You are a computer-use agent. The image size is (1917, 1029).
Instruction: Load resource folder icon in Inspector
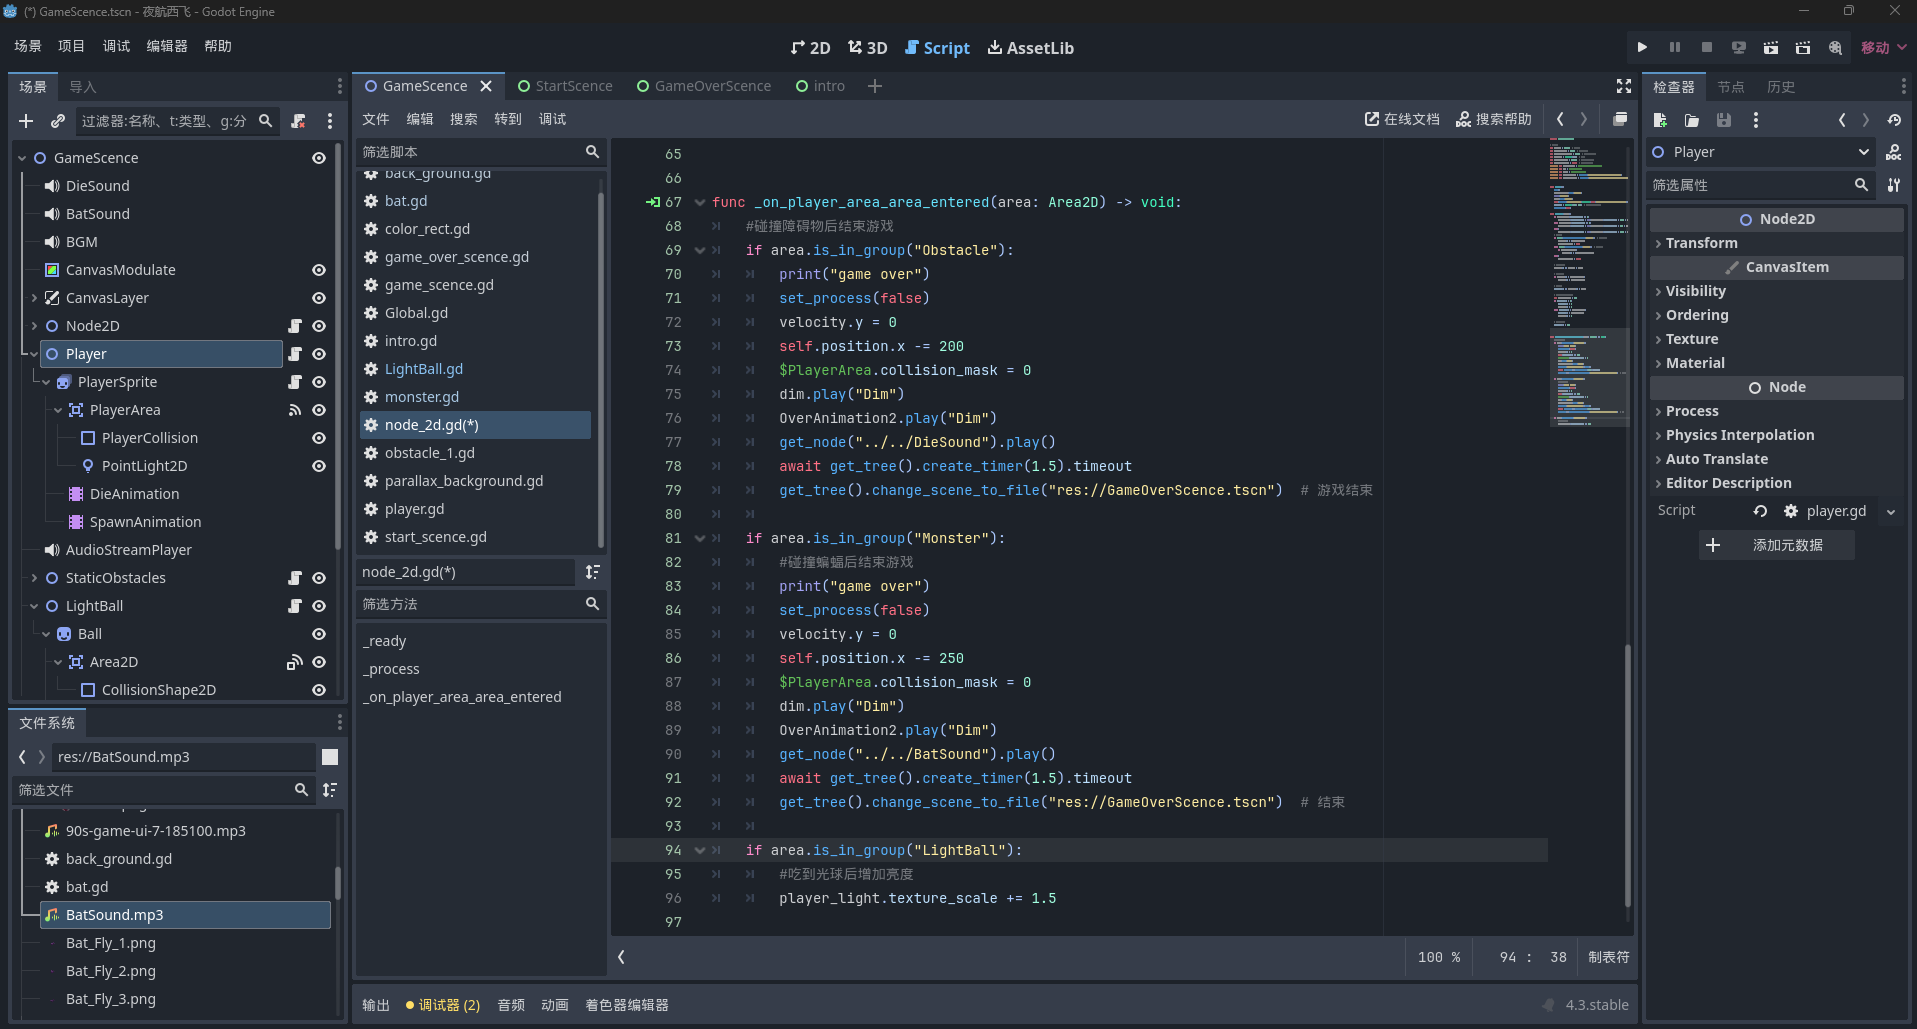(x=1692, y=120)
